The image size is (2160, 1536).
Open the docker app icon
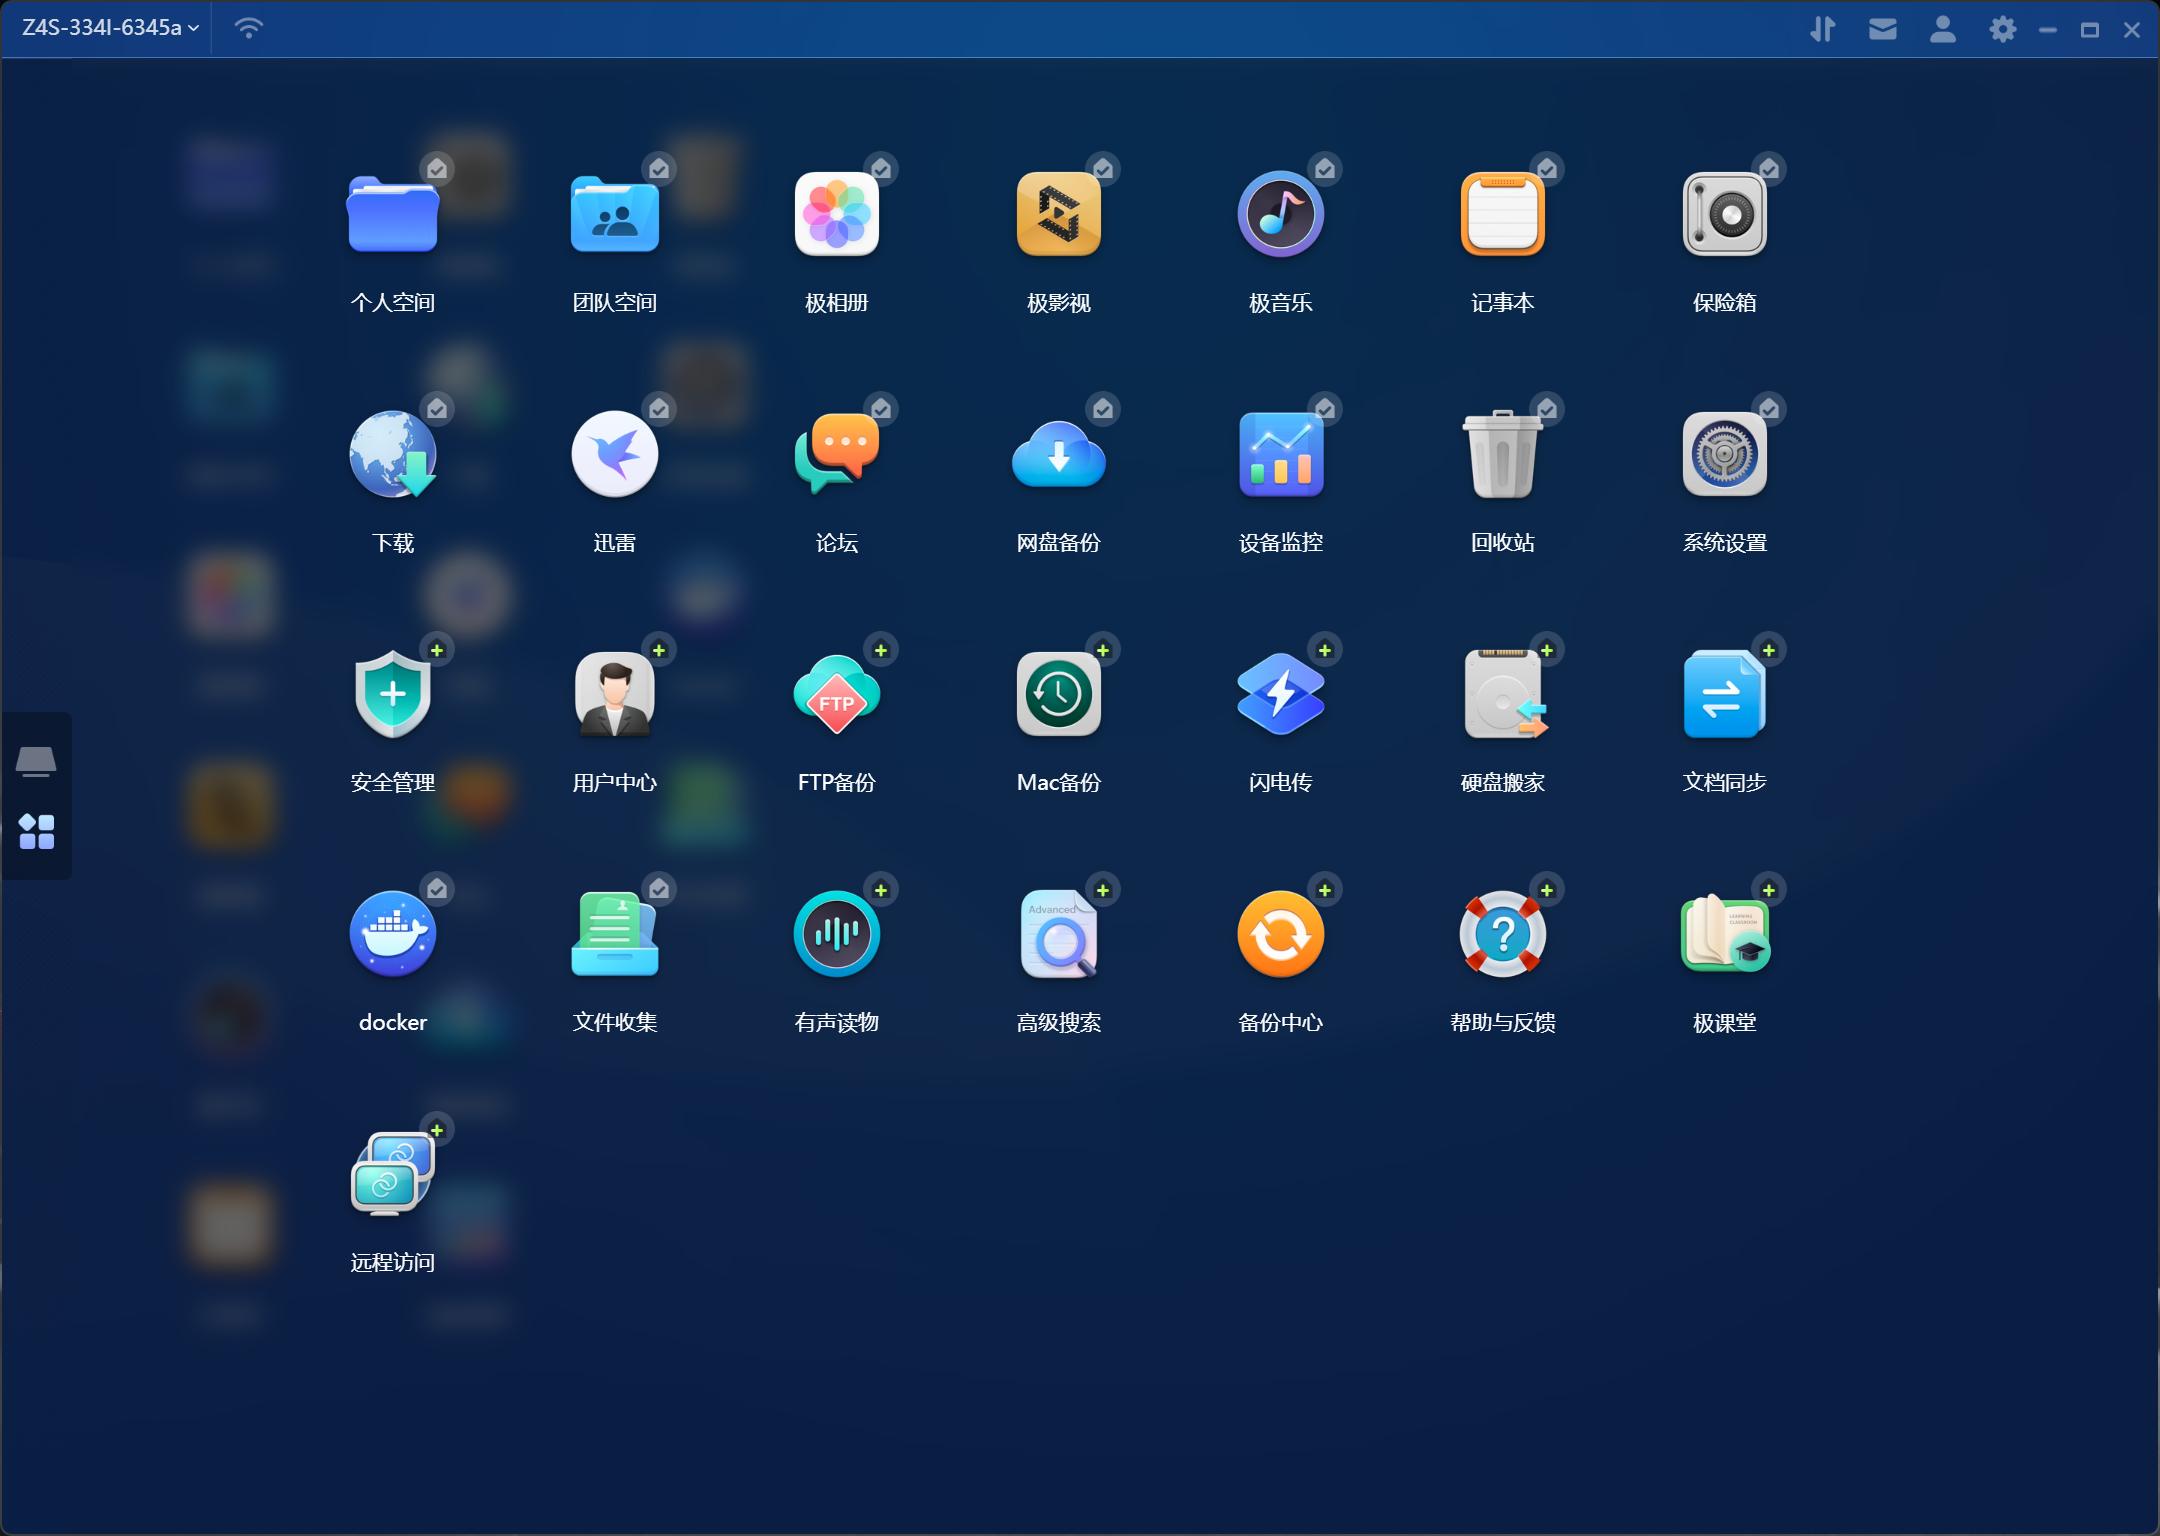[392, 934]
